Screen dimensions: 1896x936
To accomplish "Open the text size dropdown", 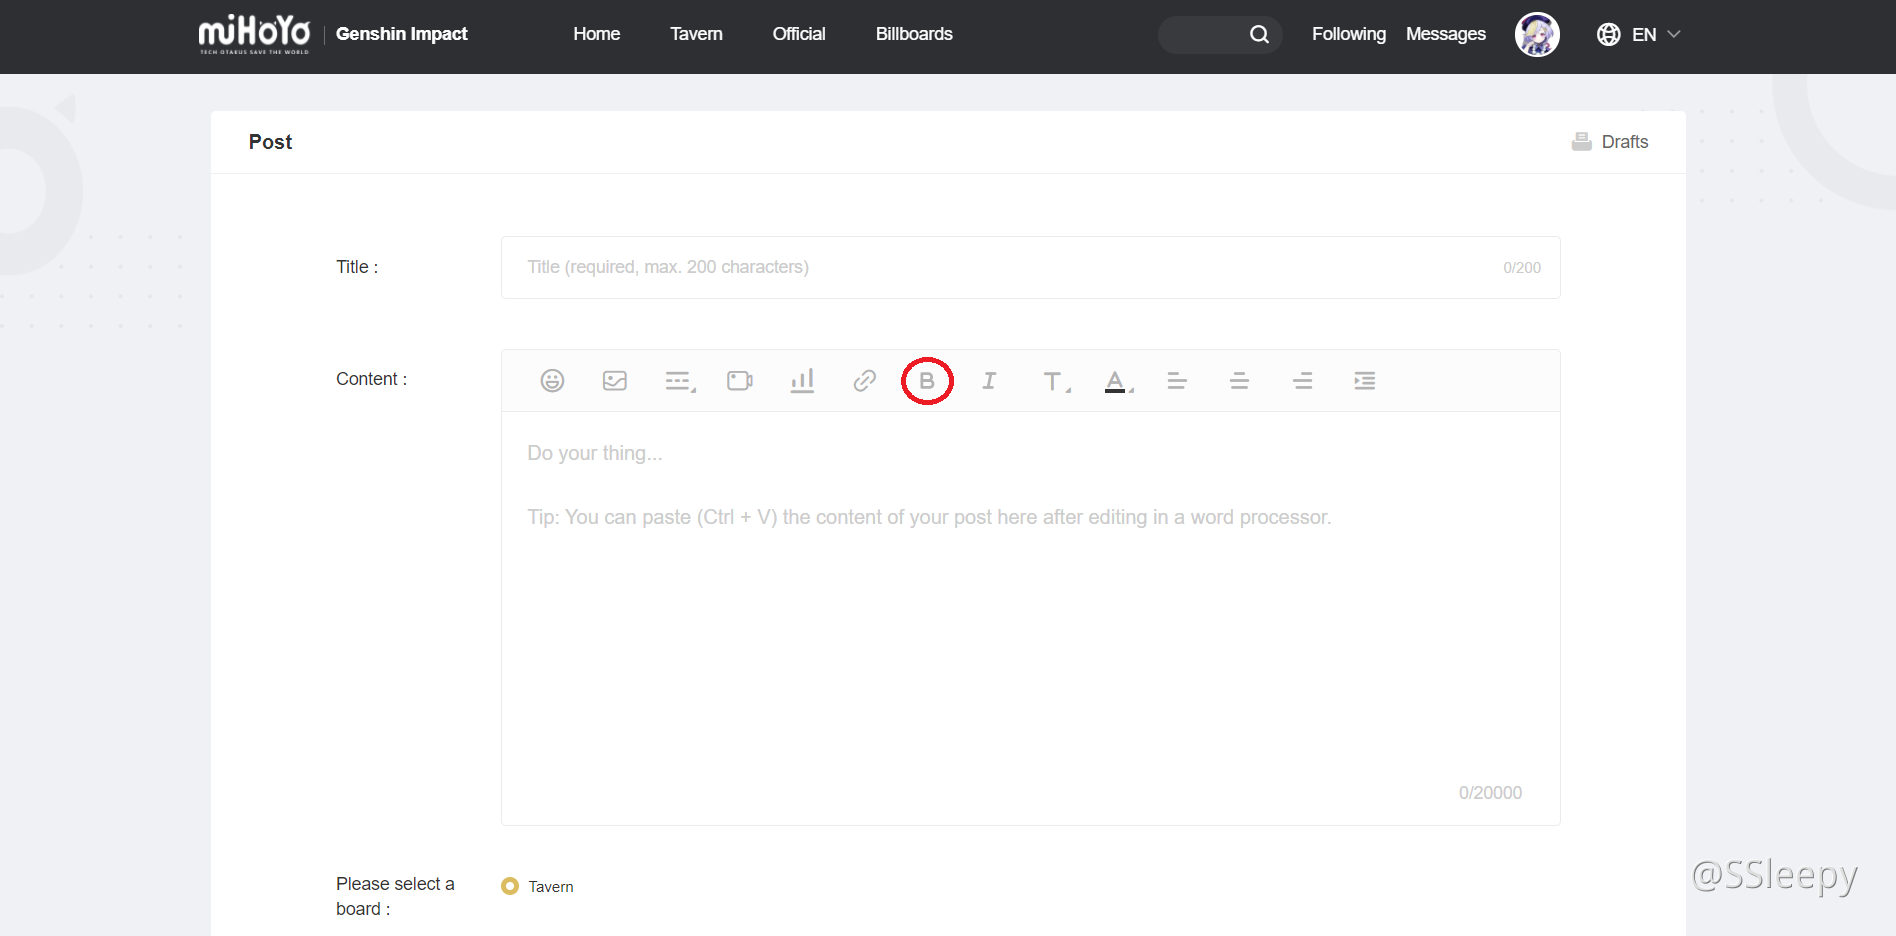I will pyautogui.click(x=1054, y=380).
